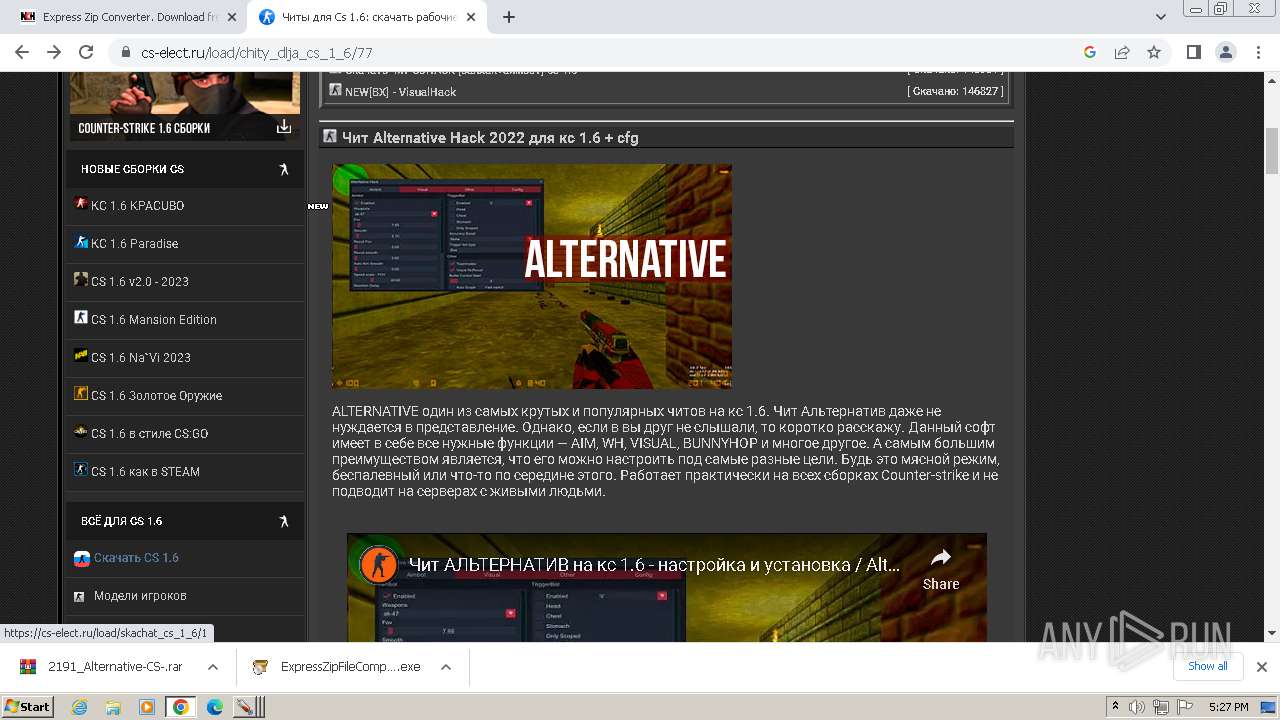The height and width of the screenshot is (720, 1280).
Task: Open Action Center flag icon
Action: tap(1185, 707)
